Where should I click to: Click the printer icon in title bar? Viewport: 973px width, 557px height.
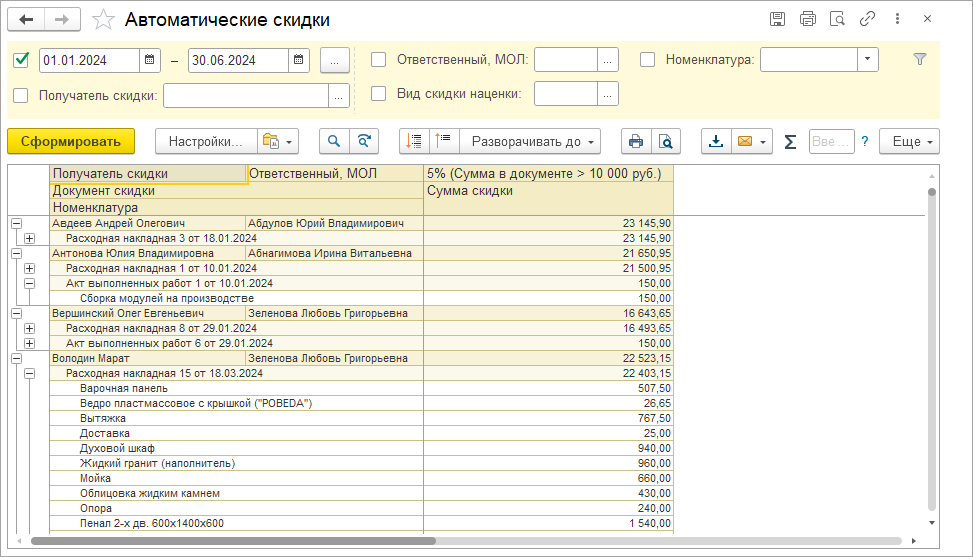coord(808,19)
